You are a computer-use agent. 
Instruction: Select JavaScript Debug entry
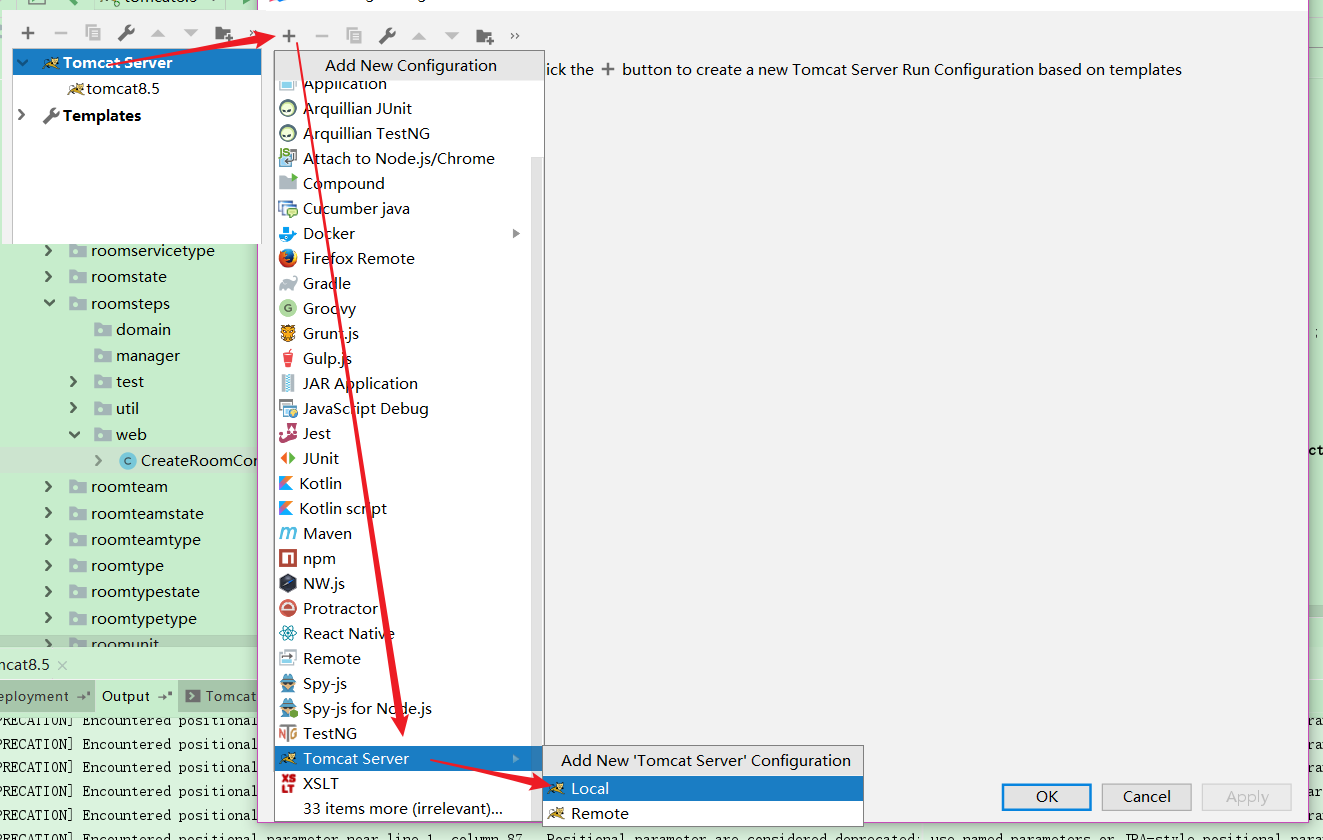click(x=402, y=408)
